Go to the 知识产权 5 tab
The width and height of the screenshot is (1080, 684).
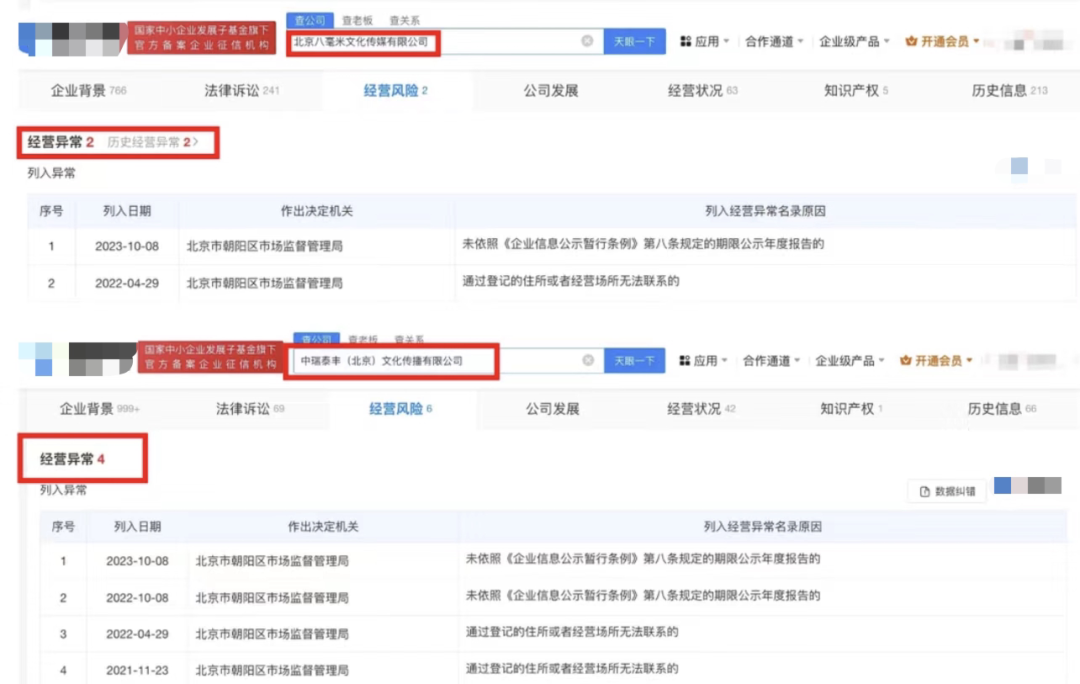[x=855, y=91]
